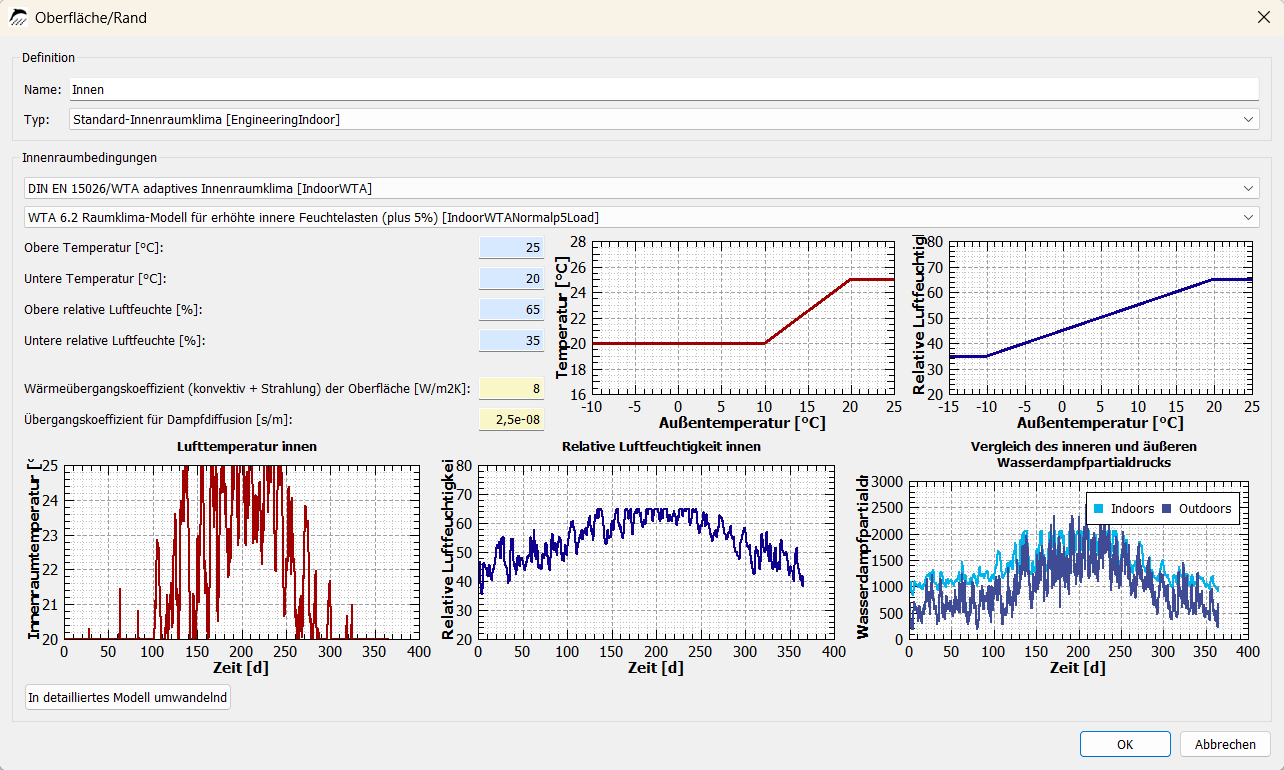This screenshot has width=1284, height=770.
Task: Click the Lufttemperatur innen chart title
Action: tap(247, 446)
